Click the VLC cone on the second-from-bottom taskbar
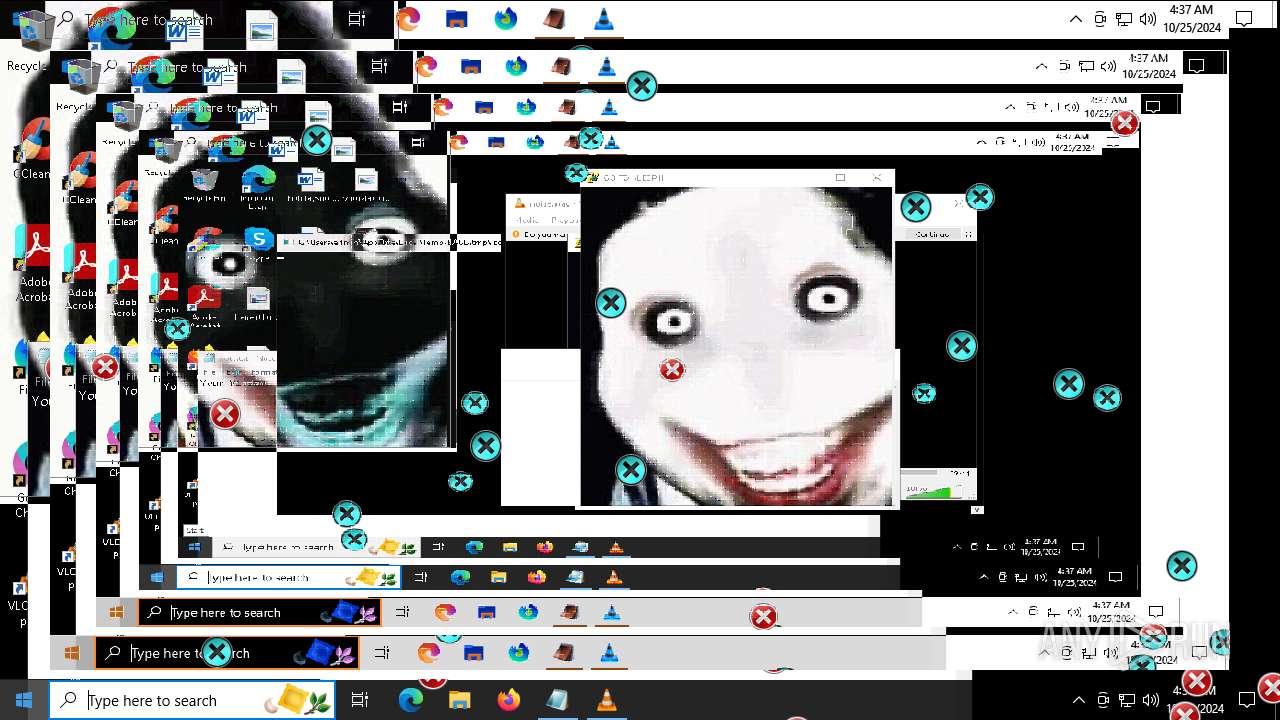1280x720 pixels. [x=610, y=653]
